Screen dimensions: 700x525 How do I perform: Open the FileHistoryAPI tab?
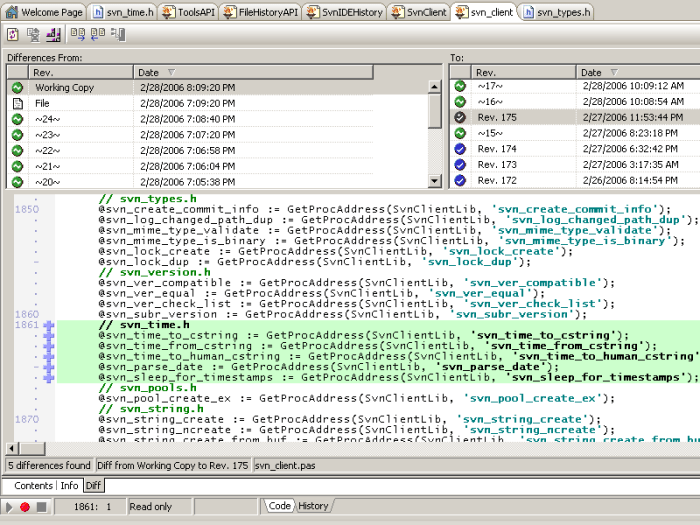[x=261, y=12]
